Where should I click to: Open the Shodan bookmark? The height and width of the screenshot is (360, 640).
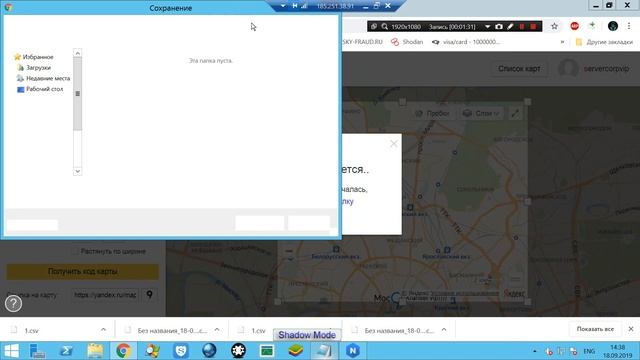tap(407, 42)
